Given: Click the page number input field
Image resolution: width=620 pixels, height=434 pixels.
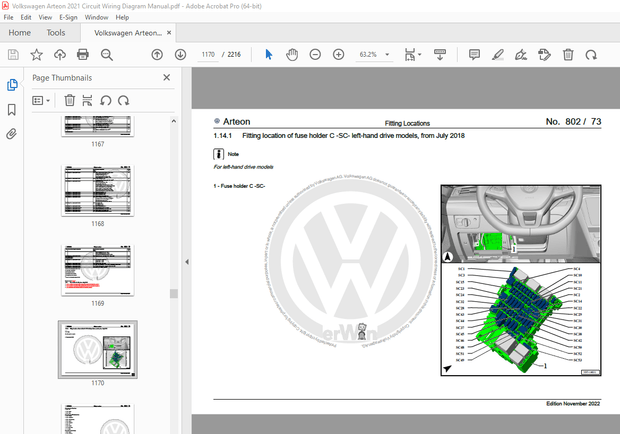Looking at the screenshot, I should tap(208, 55).
